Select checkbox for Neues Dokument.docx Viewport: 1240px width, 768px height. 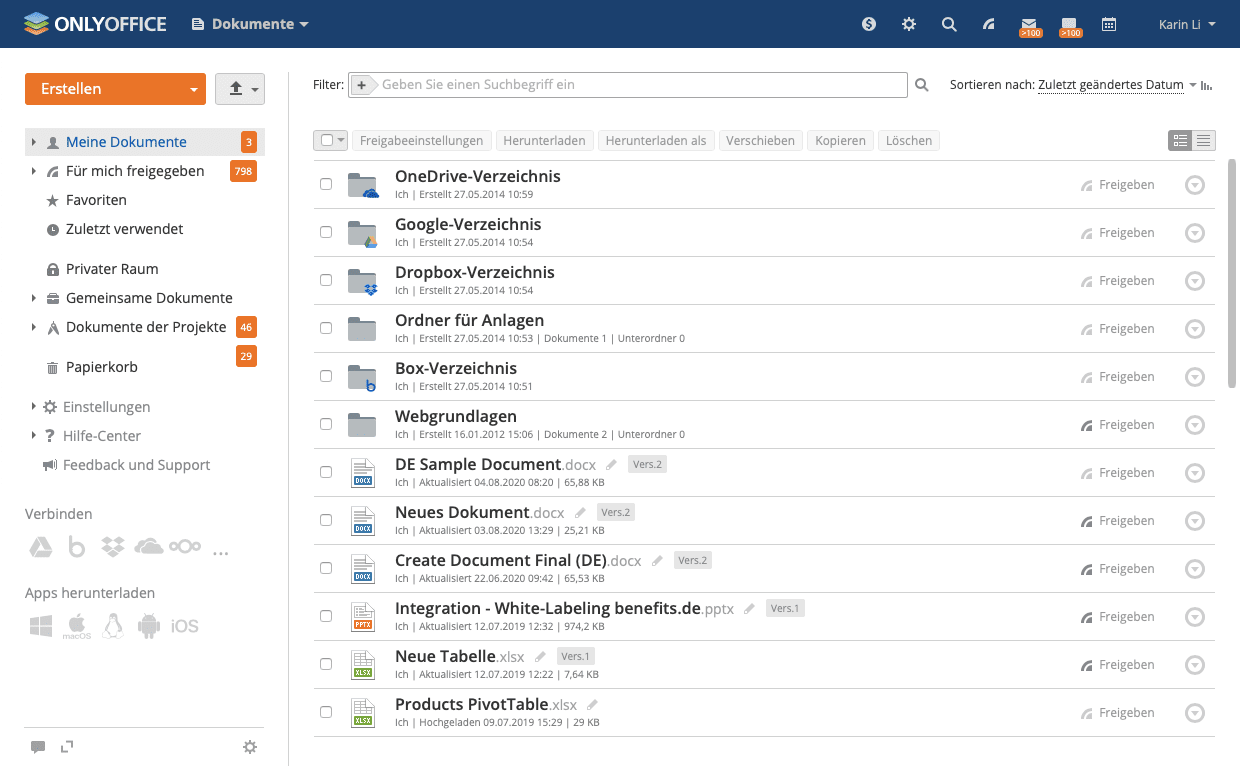click(326, 520)
